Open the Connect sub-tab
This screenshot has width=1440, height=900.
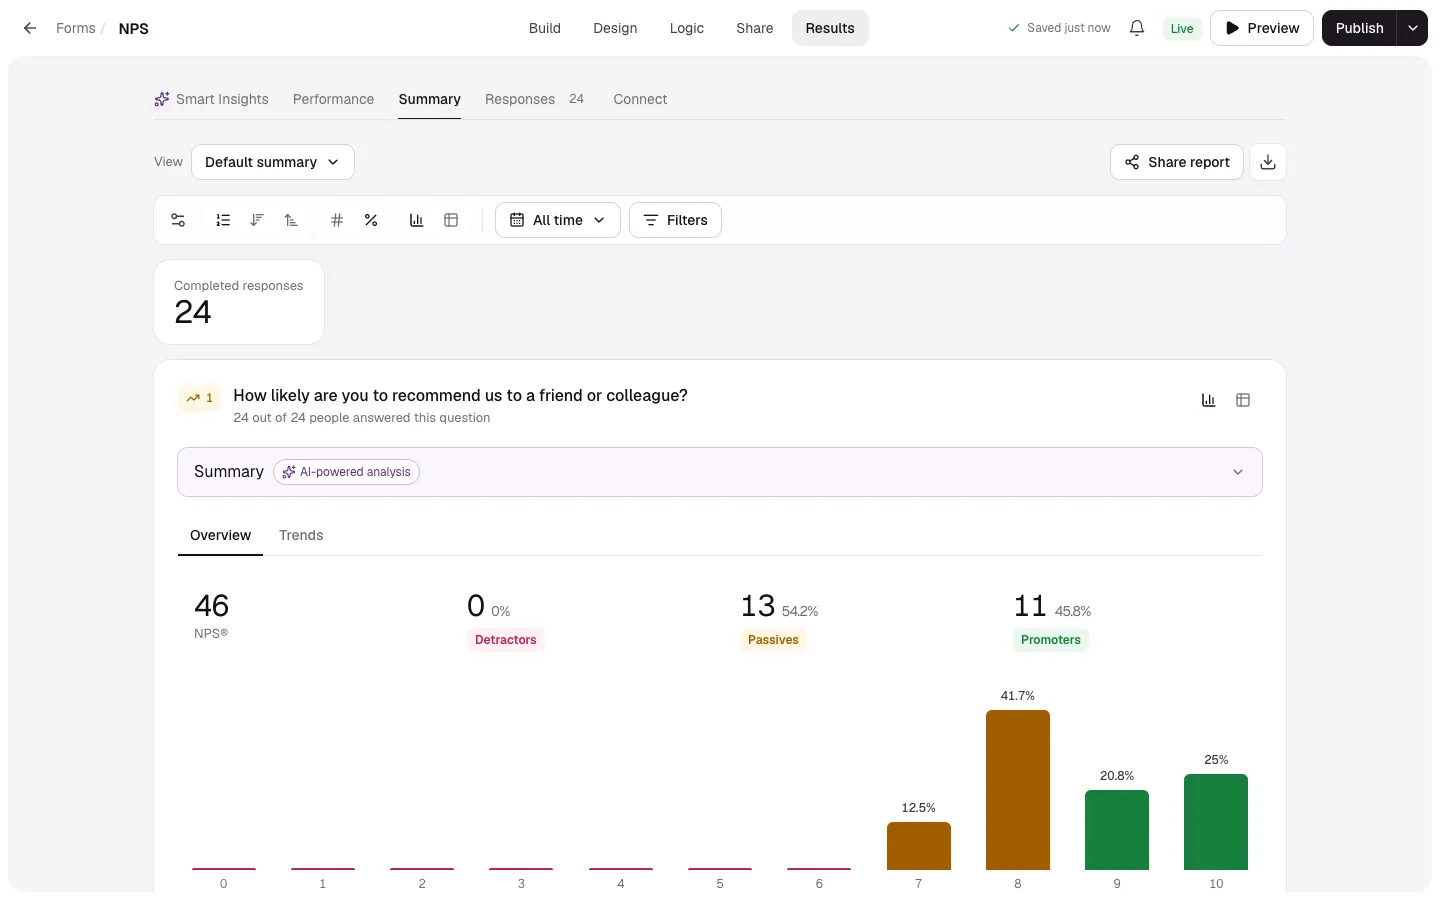[x=640, y=99]
